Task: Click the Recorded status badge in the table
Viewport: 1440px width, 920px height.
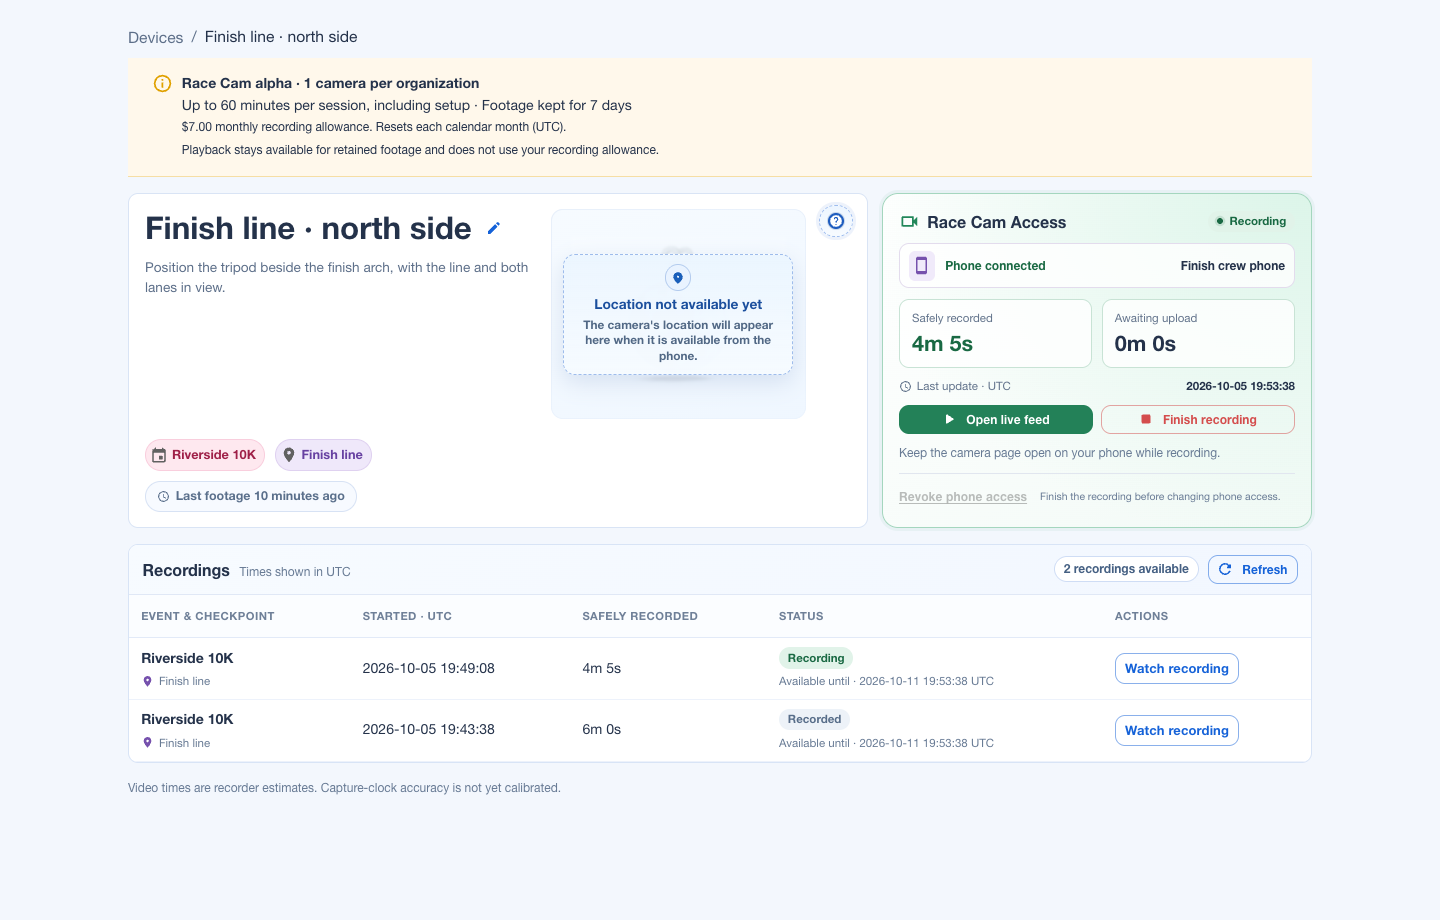Action: pyautogui.click(x=814, y=719)
